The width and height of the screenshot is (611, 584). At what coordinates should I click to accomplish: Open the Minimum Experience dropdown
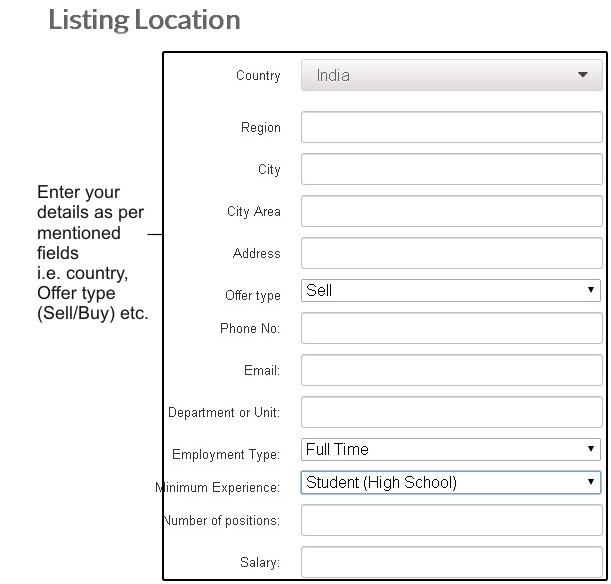click(x=450, y=483)
